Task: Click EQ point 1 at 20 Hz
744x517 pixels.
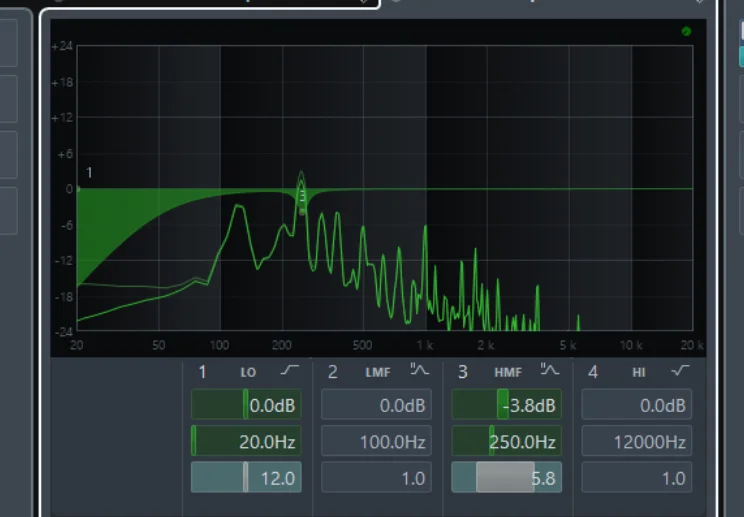Action: pos(78,189)
